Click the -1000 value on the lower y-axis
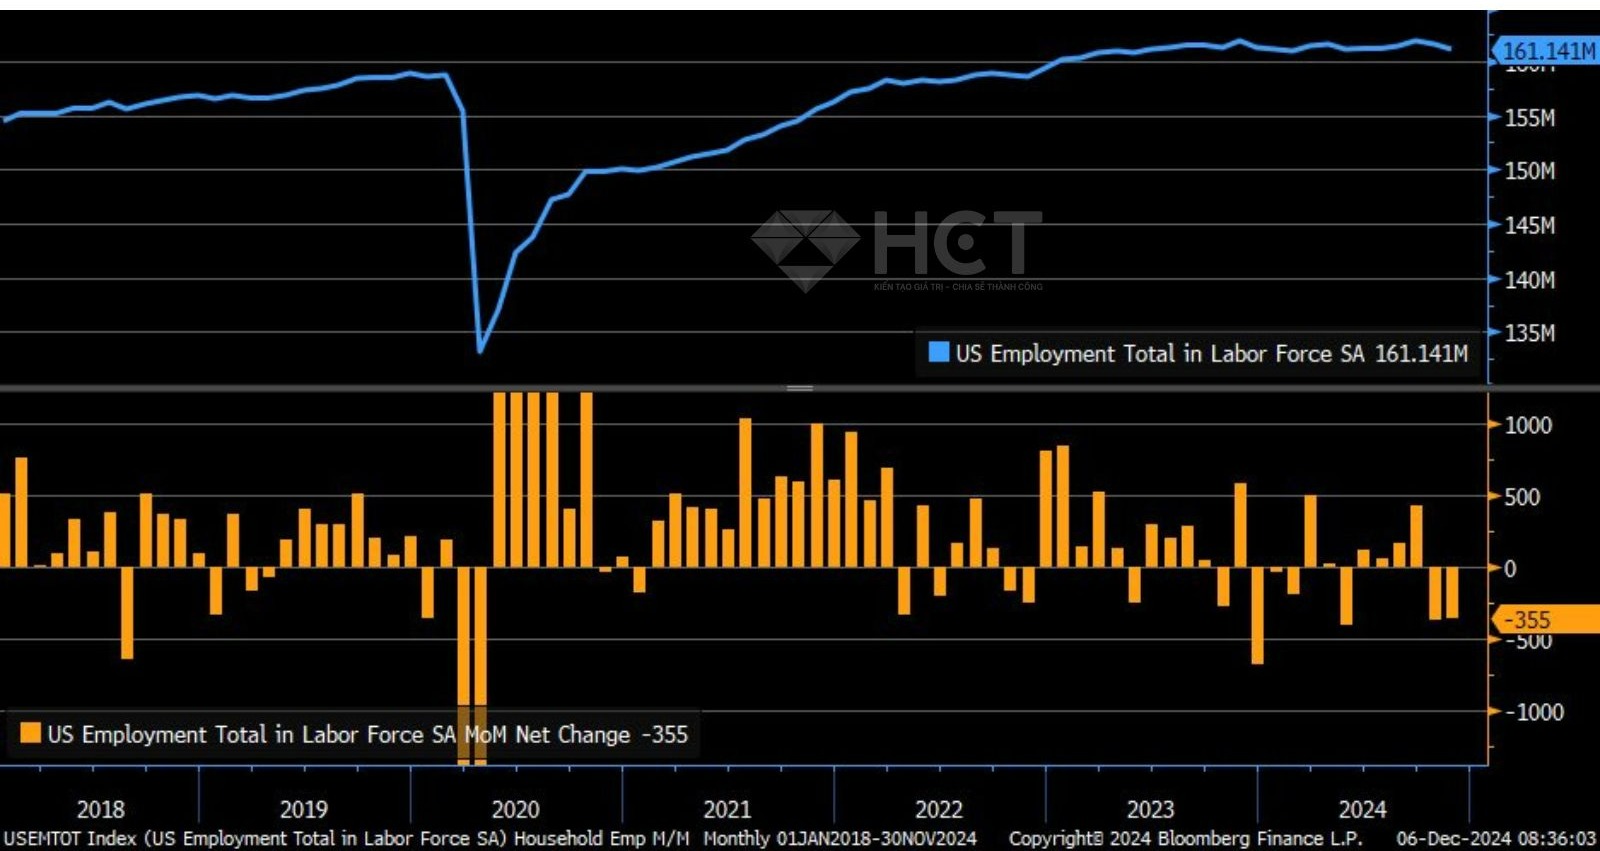Screen dimensions: 1600x851 (x=1535, y=712)
